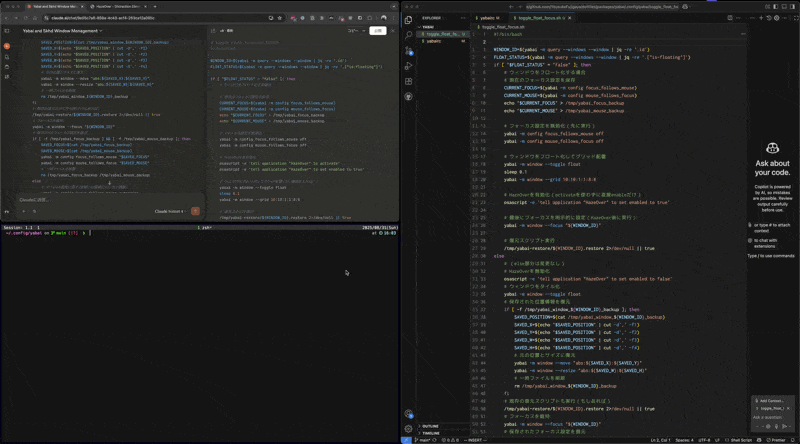Image resolution: width=800 pixels, height=444 pixels.
Task: Open the Accounts icon in VS Code activity bar
Action: [x=408, y=414]
